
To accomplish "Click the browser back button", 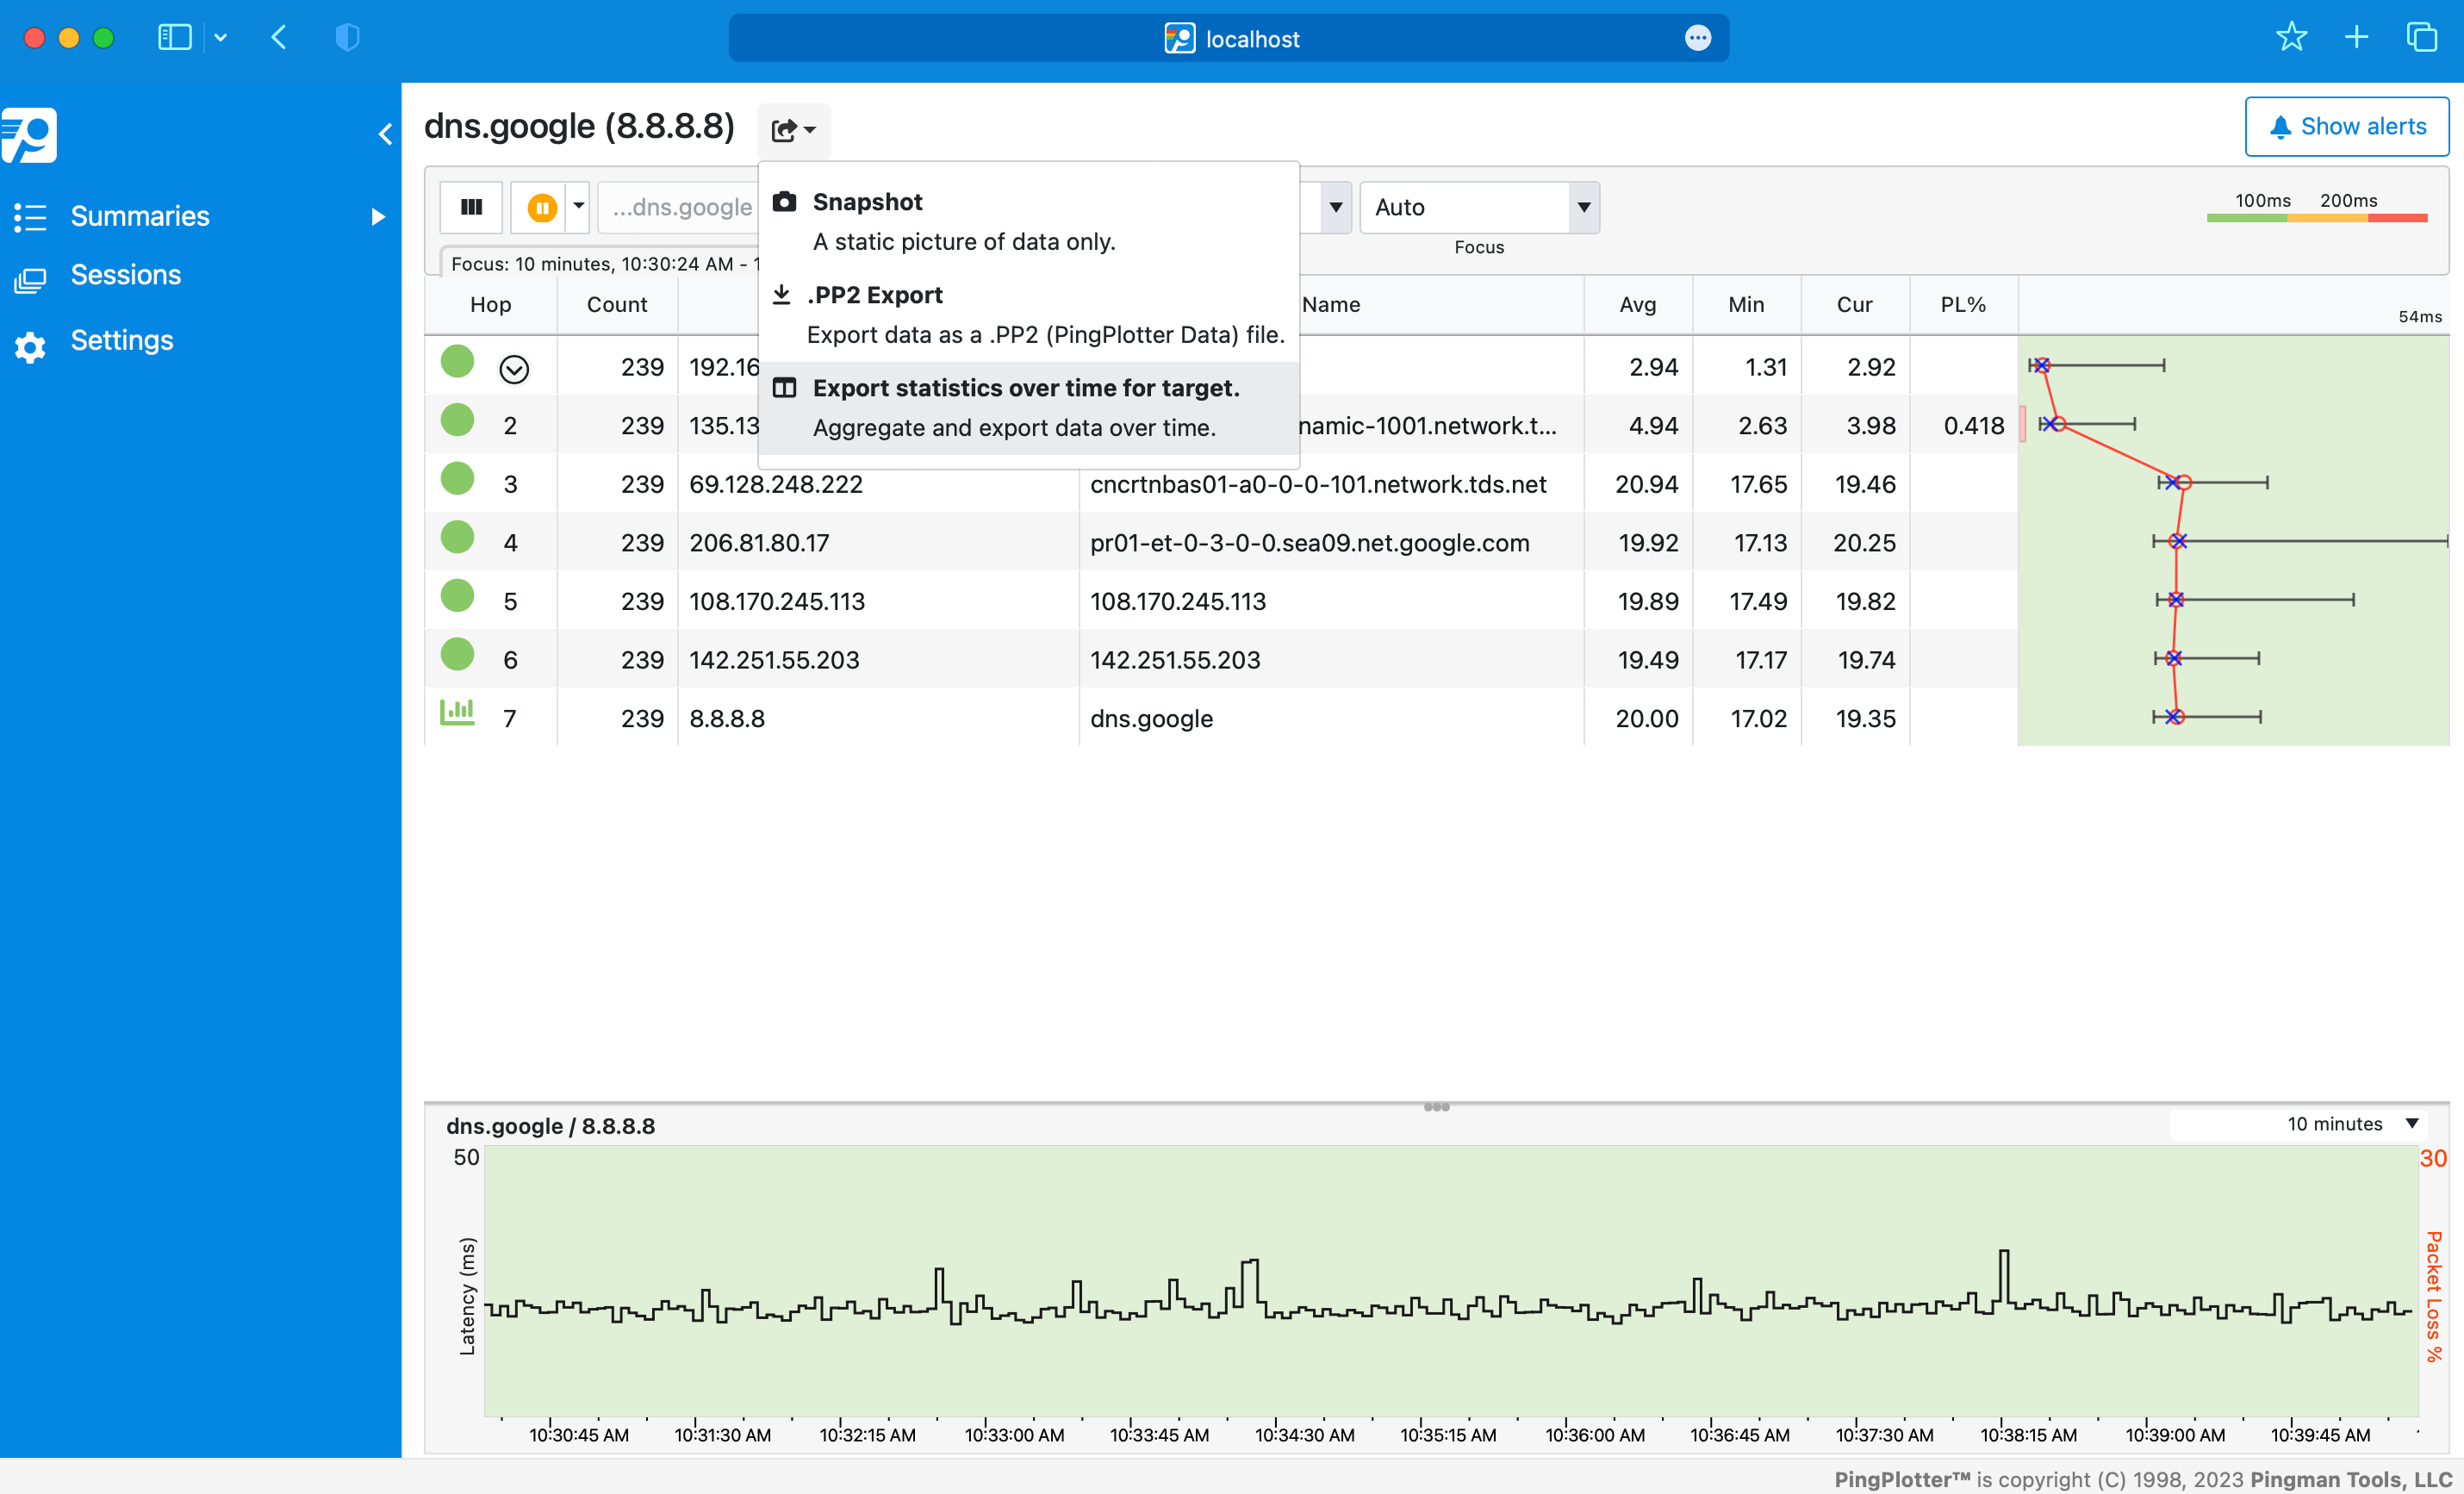I will [279, 37].
